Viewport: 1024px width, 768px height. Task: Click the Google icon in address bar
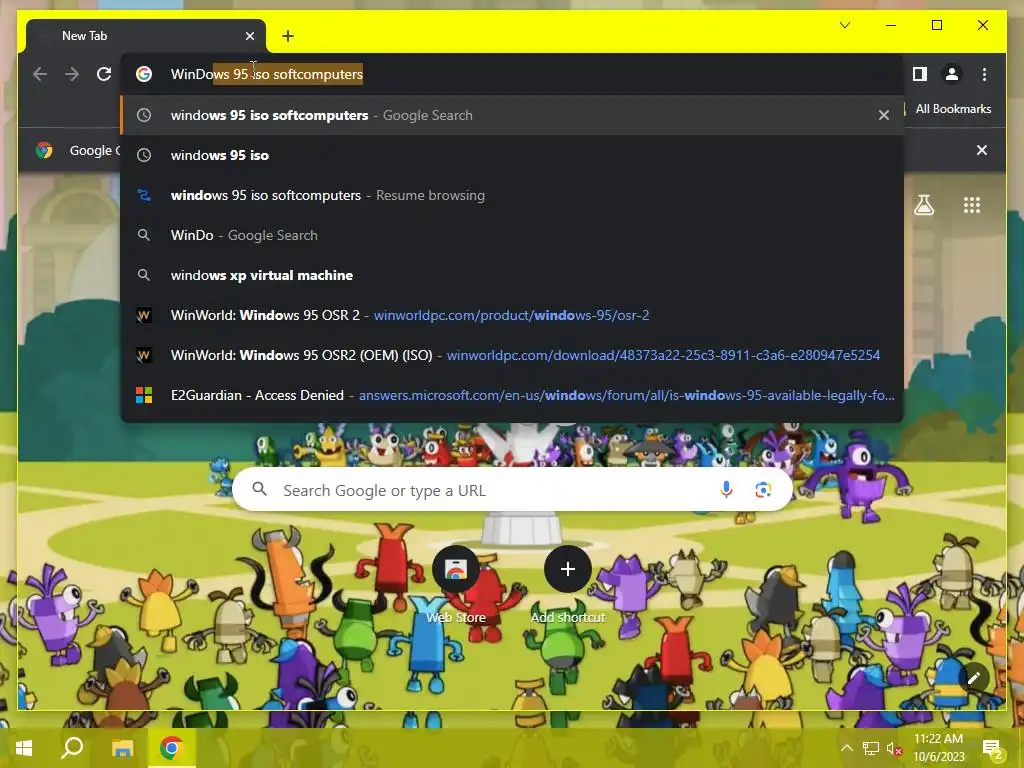coord(144,74)
